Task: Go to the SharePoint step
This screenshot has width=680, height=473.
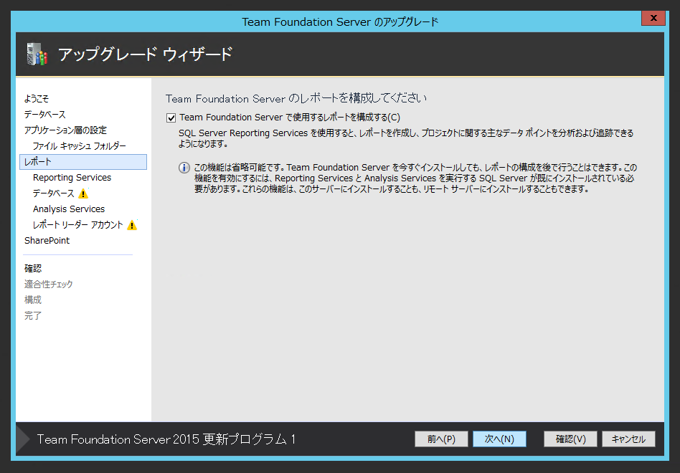Action: coord(47,241)
